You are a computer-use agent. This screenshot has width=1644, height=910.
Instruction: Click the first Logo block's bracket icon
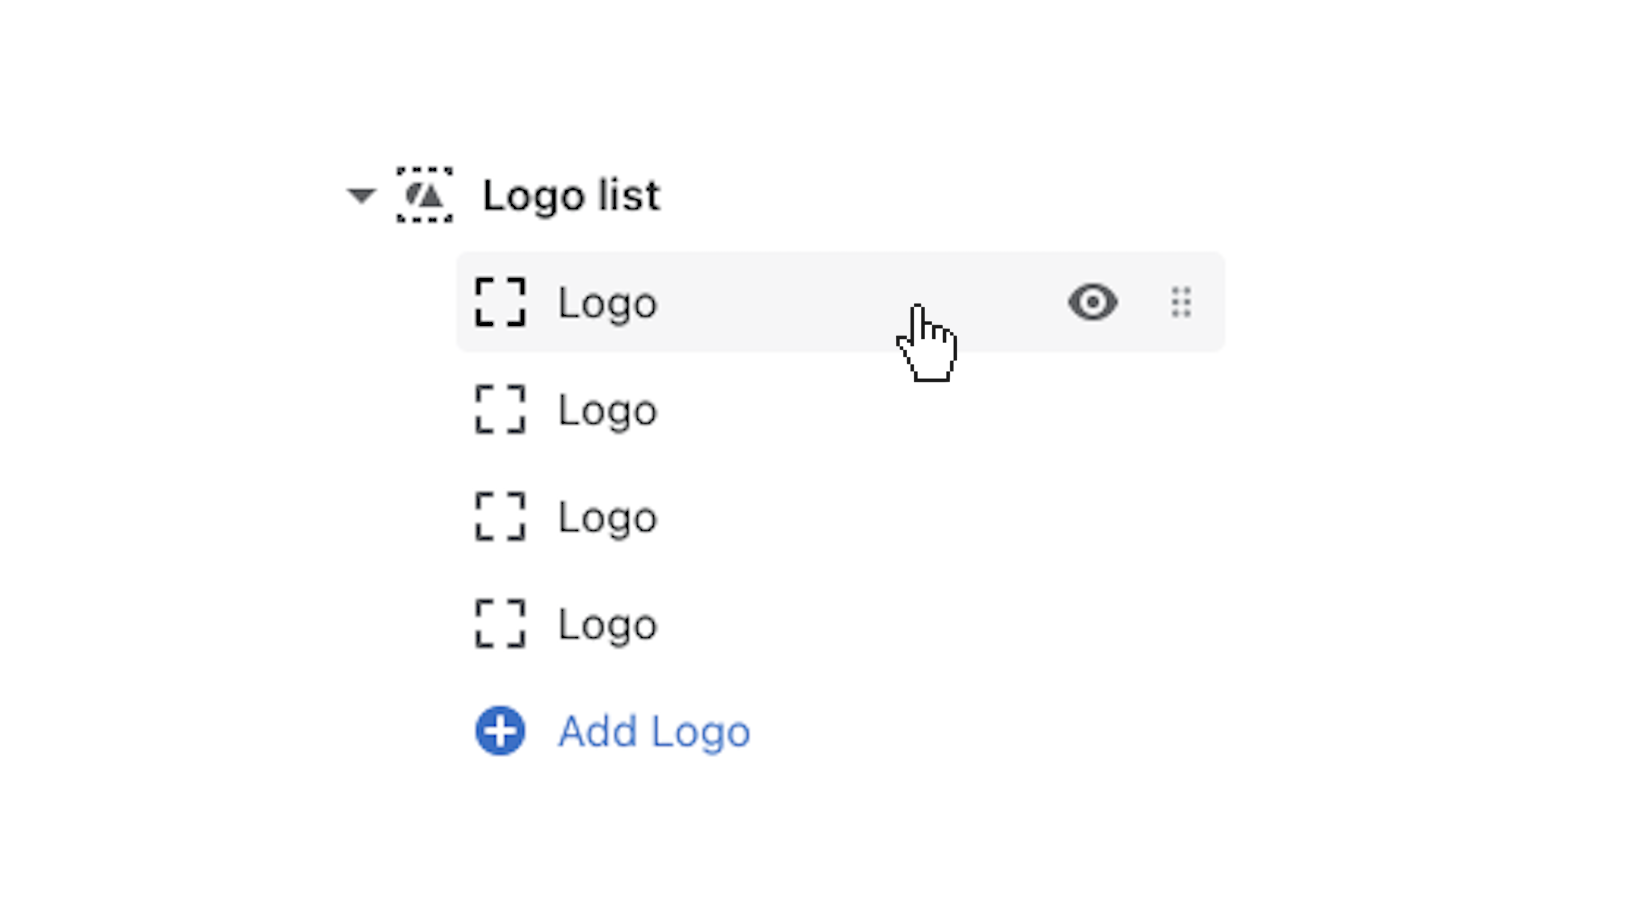500,302
